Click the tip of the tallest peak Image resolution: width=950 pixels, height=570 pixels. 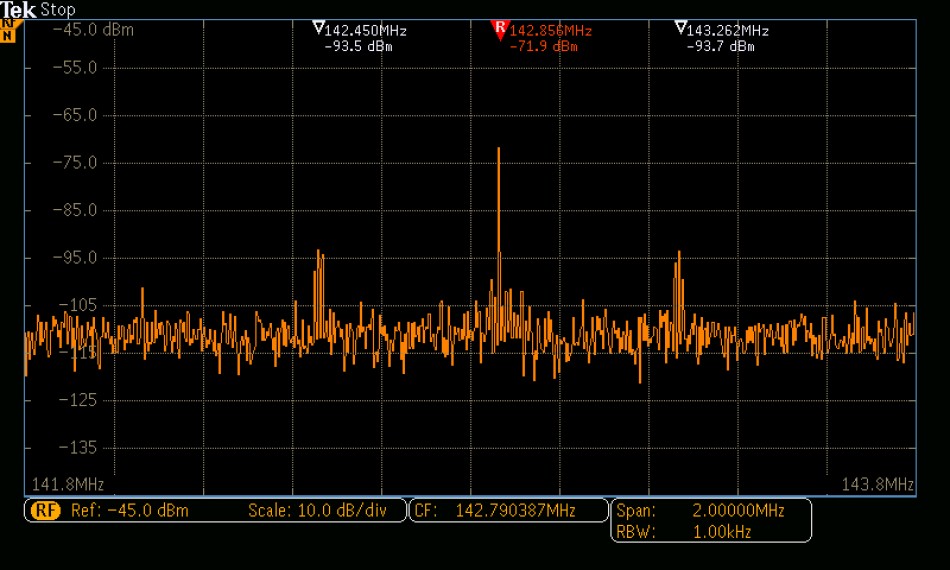point(499,148)
